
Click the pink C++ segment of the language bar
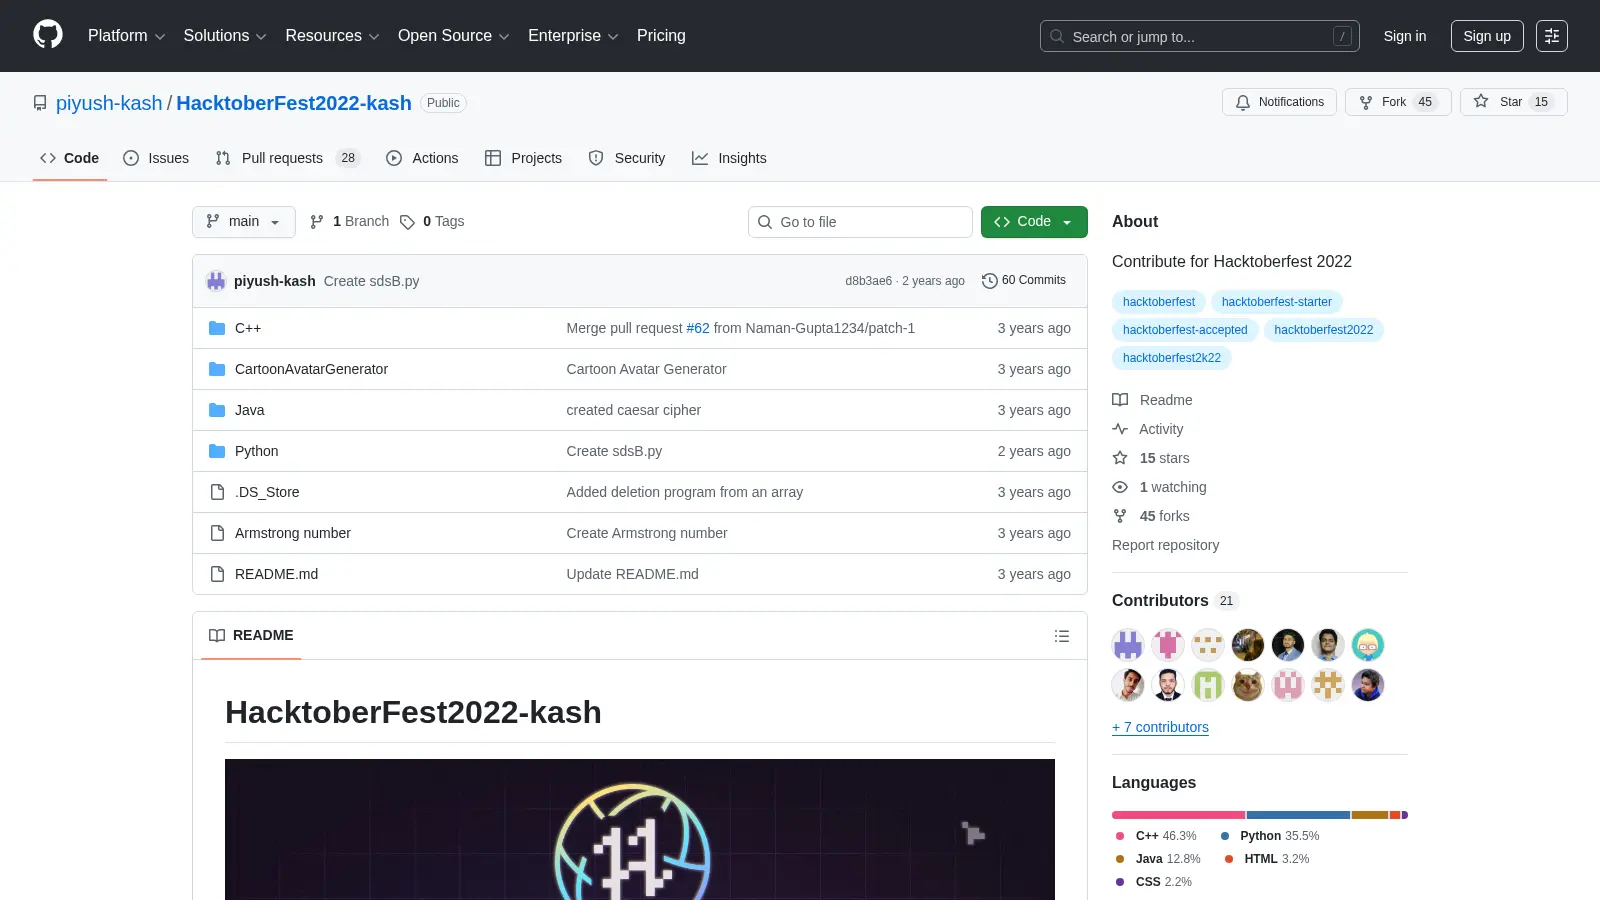[1178, 815]
